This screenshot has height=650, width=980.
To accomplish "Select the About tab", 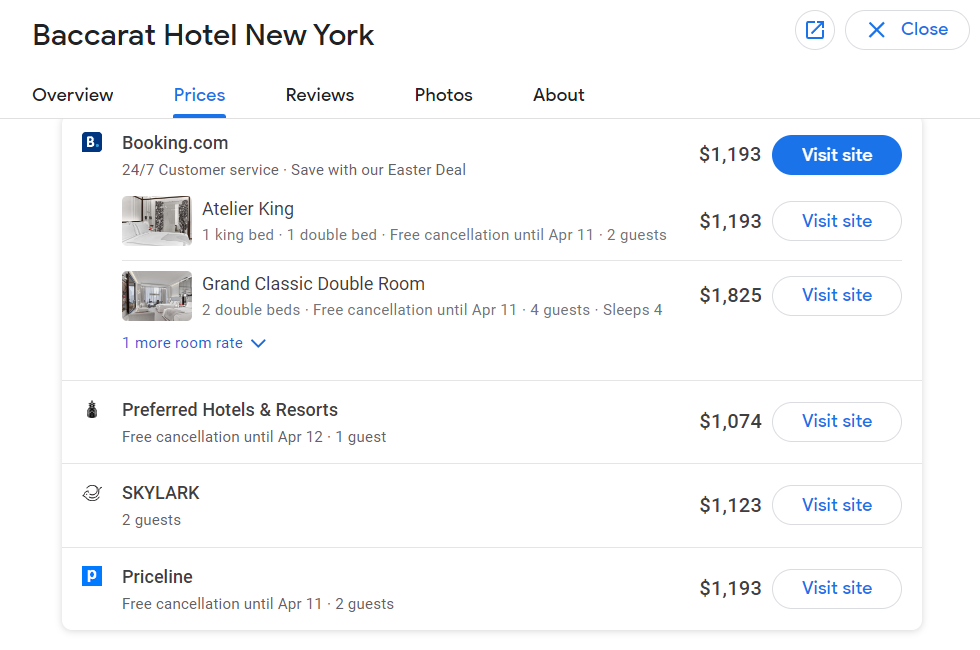I will pyautogui.click(x=558, y=95).
